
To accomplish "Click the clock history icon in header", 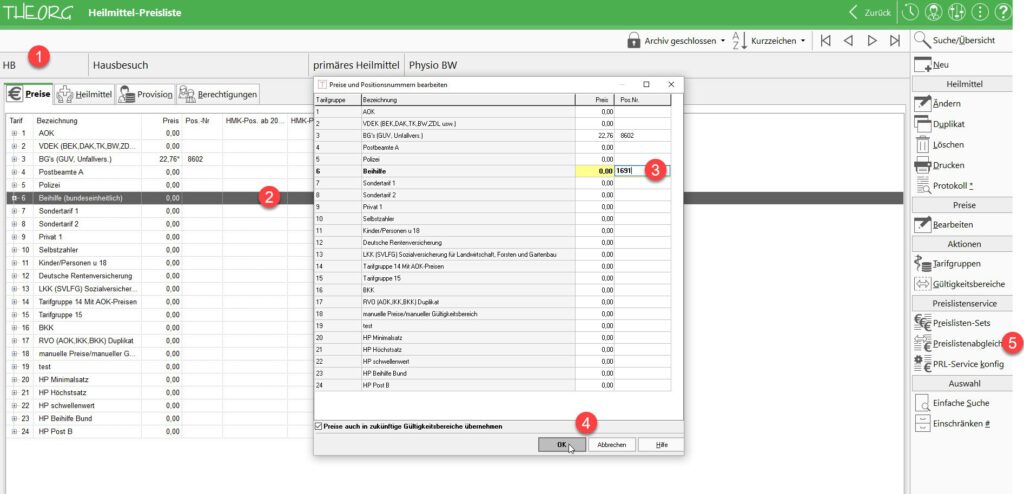I will tap(909, 12).
